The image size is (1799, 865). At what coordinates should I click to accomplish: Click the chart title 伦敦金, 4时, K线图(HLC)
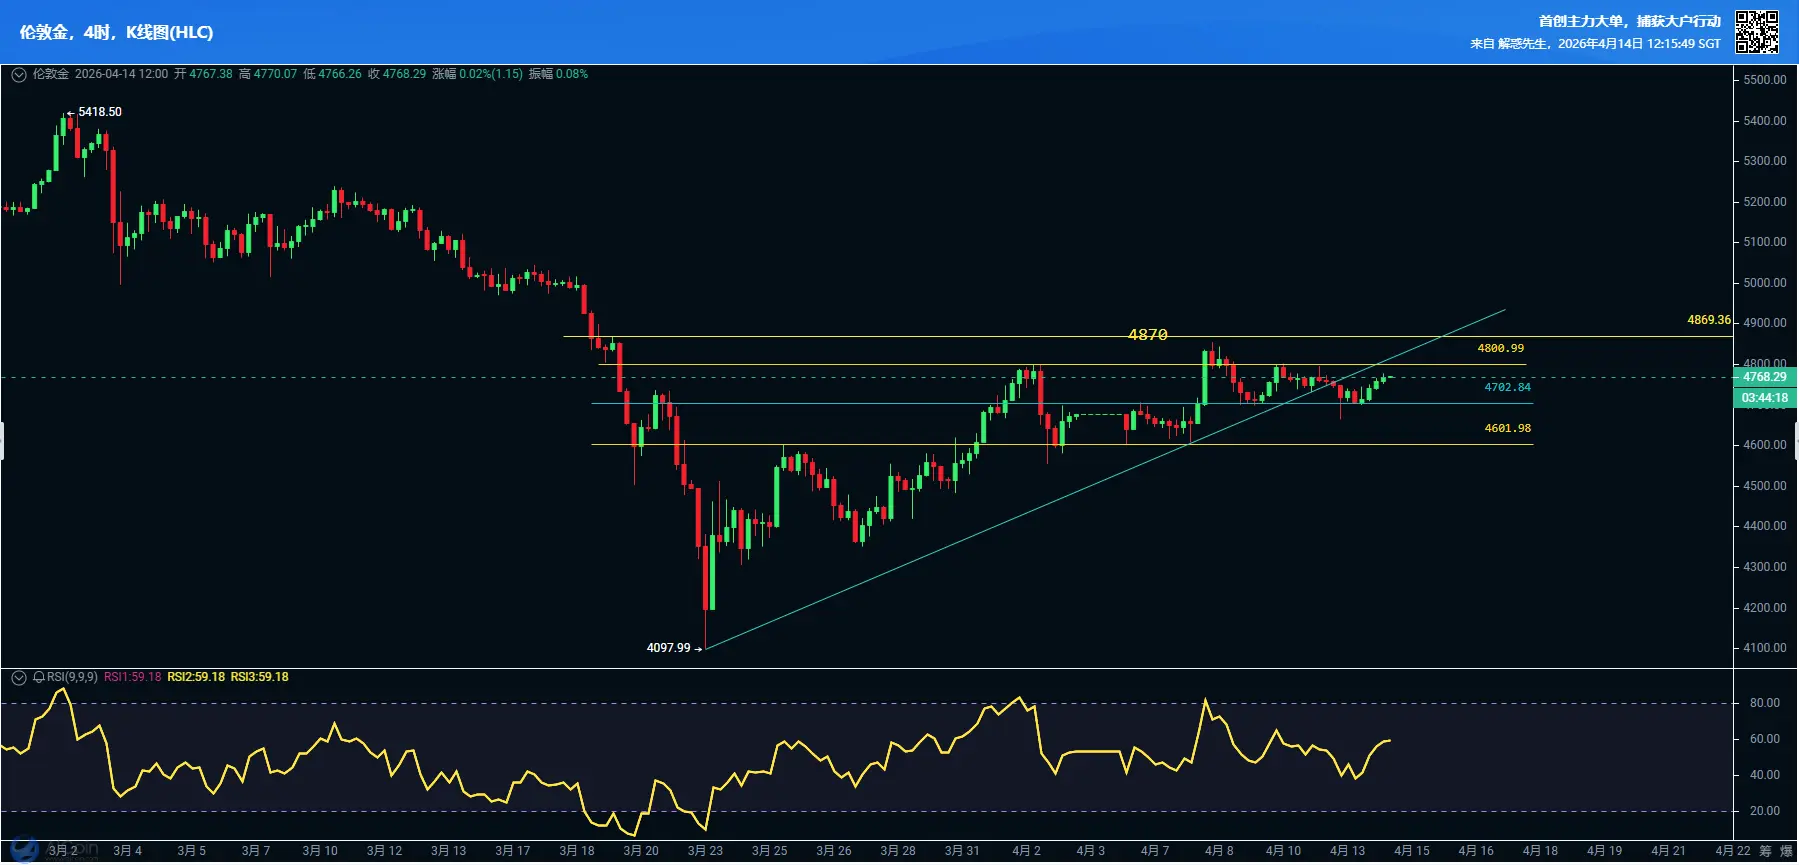tap(116, 32)
